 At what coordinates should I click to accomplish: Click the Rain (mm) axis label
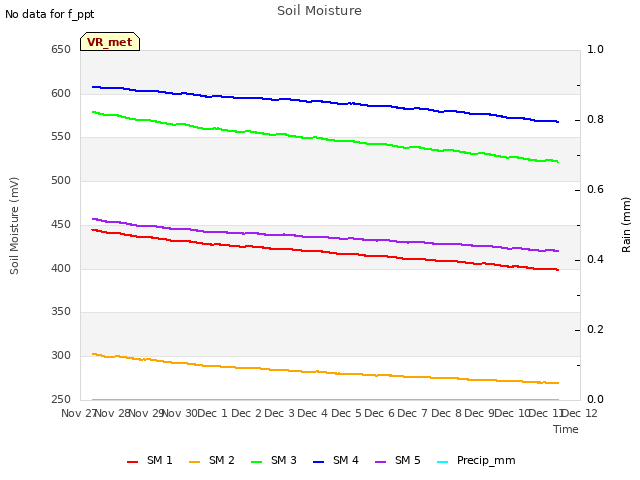(x=626, y=225)
